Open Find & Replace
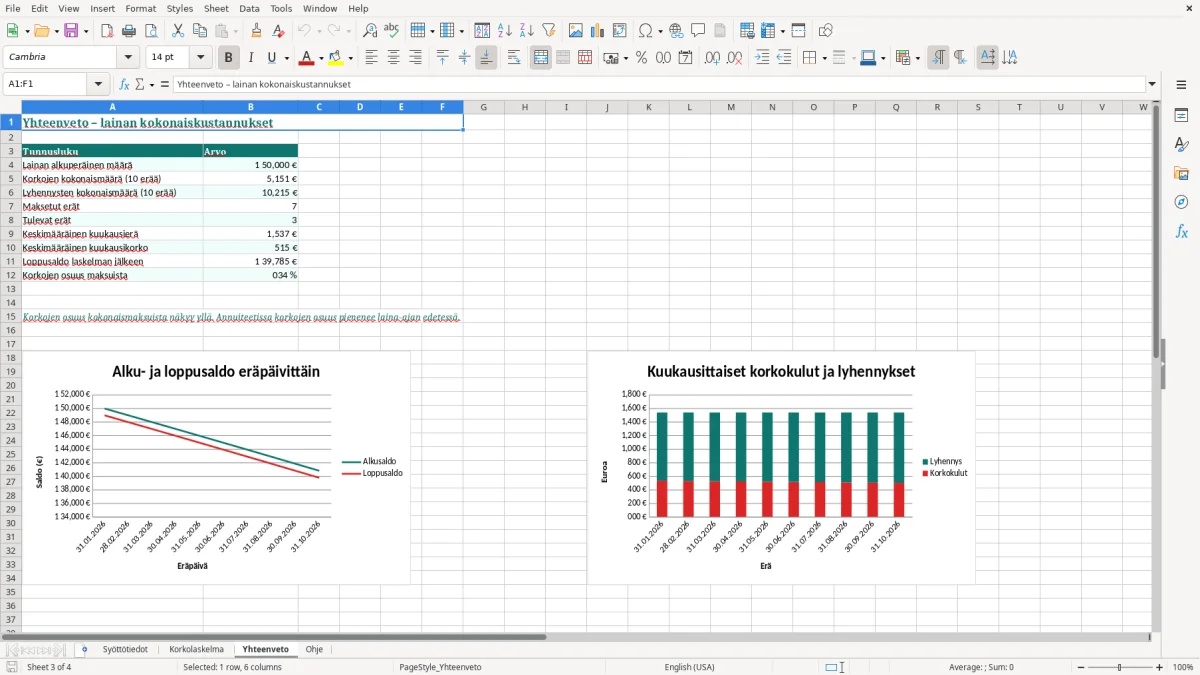 point(370,31)
